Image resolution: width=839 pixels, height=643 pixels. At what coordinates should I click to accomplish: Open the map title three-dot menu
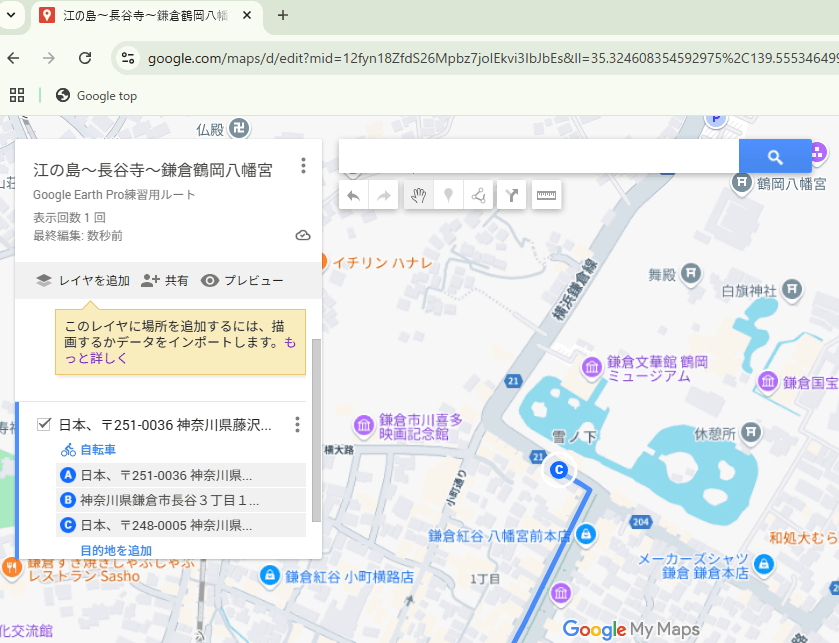[303, 166]
